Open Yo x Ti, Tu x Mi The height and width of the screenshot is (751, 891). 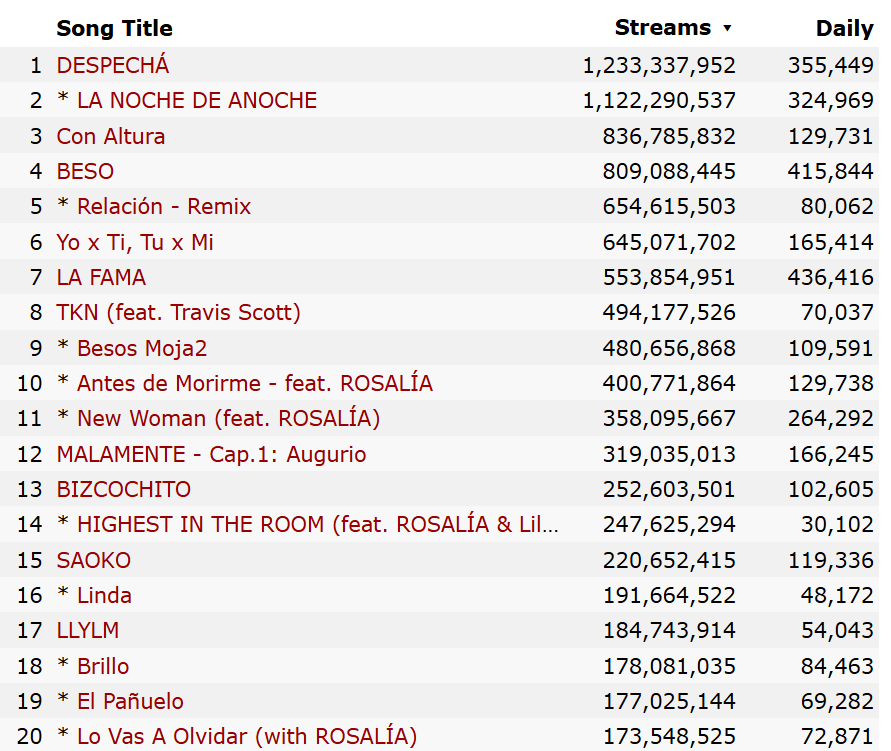(135, 242)
